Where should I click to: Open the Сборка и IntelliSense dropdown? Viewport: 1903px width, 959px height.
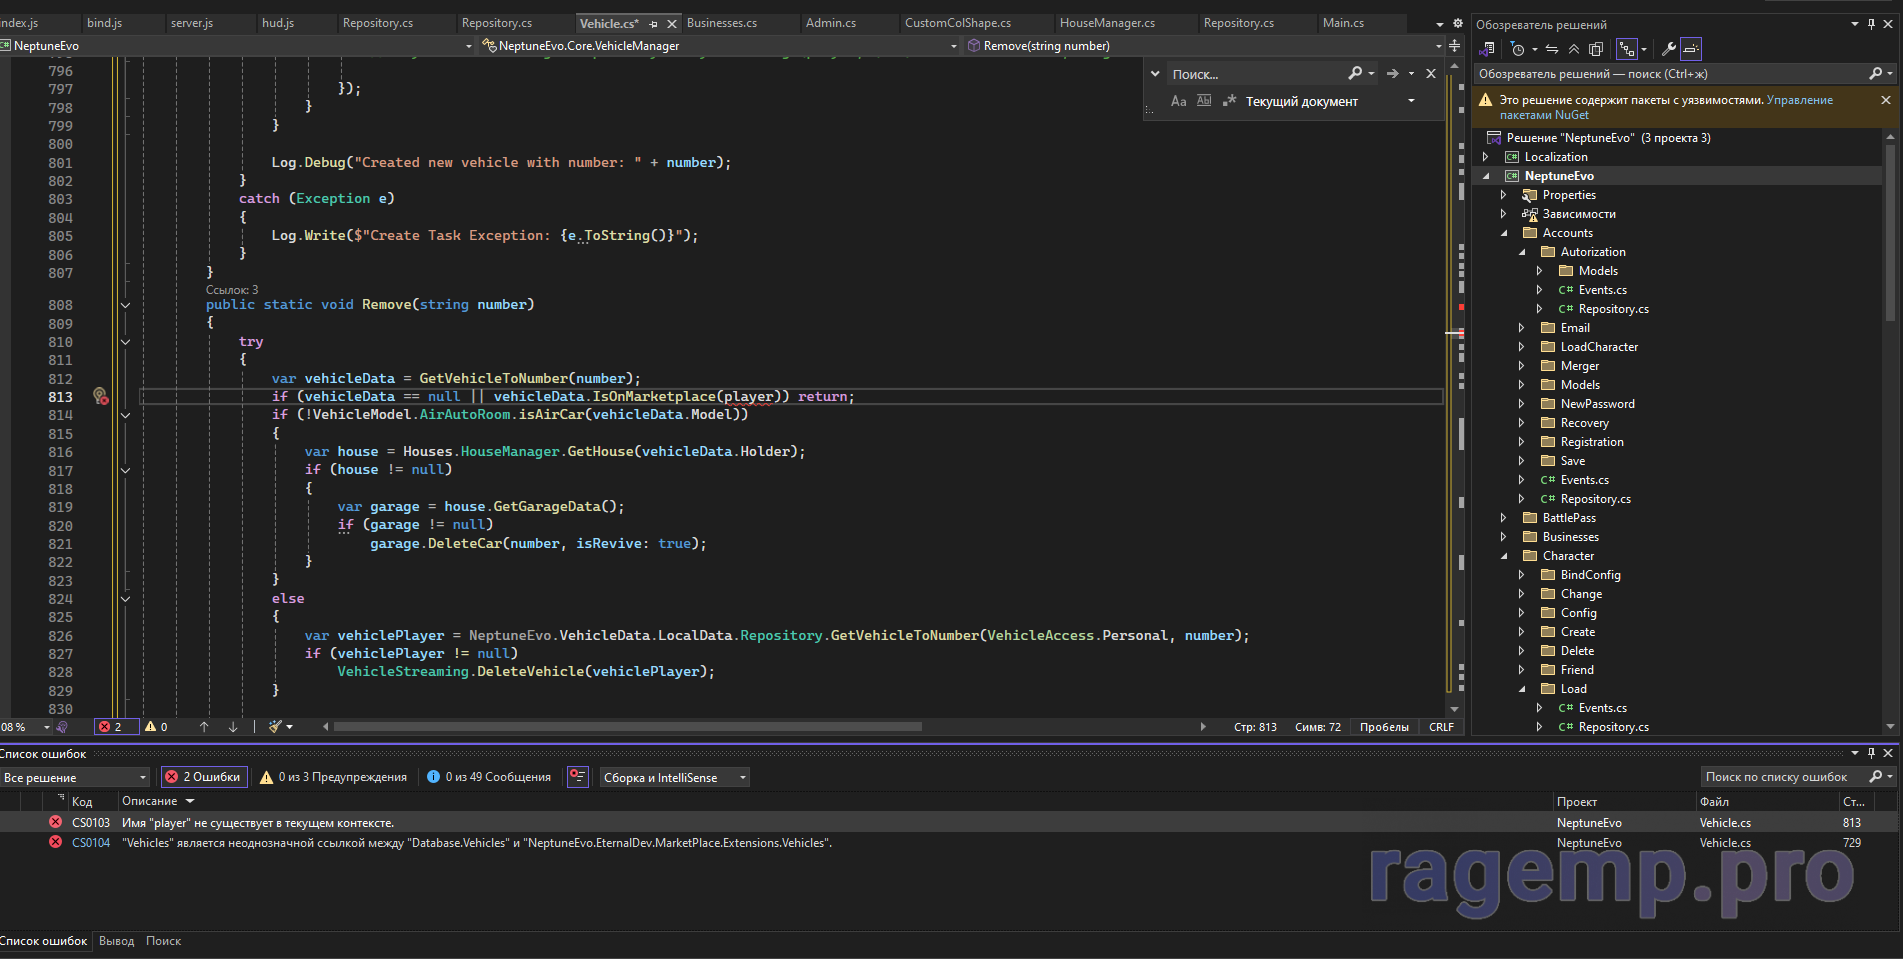click(x=674, y=777)
